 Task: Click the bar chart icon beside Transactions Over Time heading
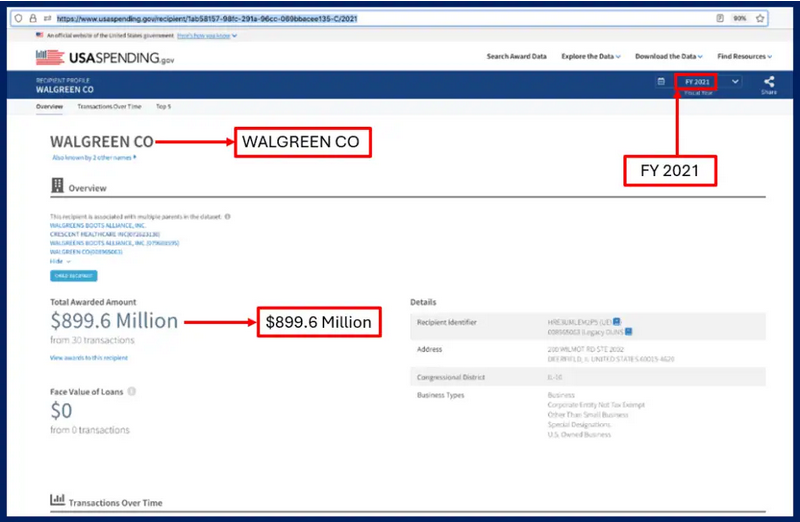(x=57, y=499)
